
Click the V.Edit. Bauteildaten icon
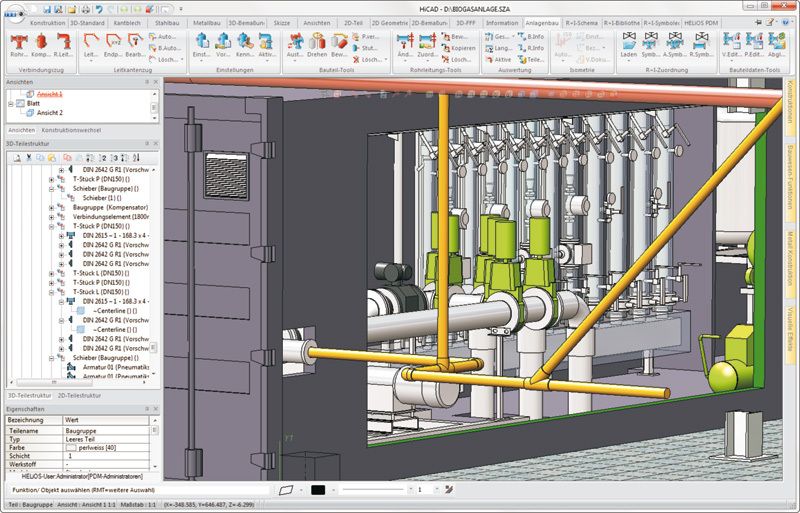coord(727,45)
